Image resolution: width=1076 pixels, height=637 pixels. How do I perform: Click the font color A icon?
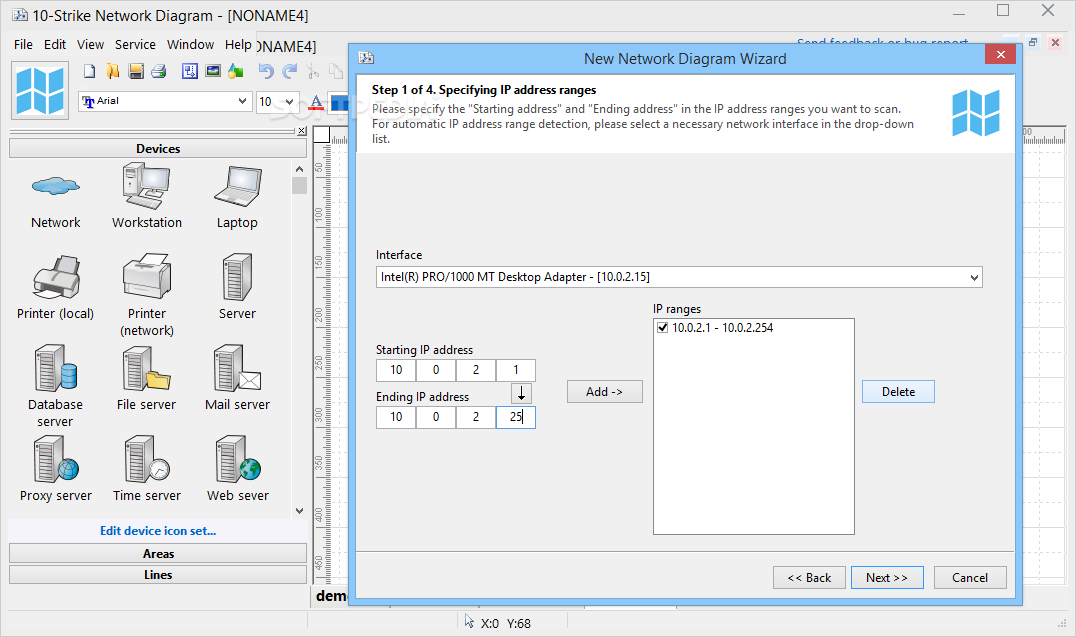pyautogui.click(x=316, y=102)
